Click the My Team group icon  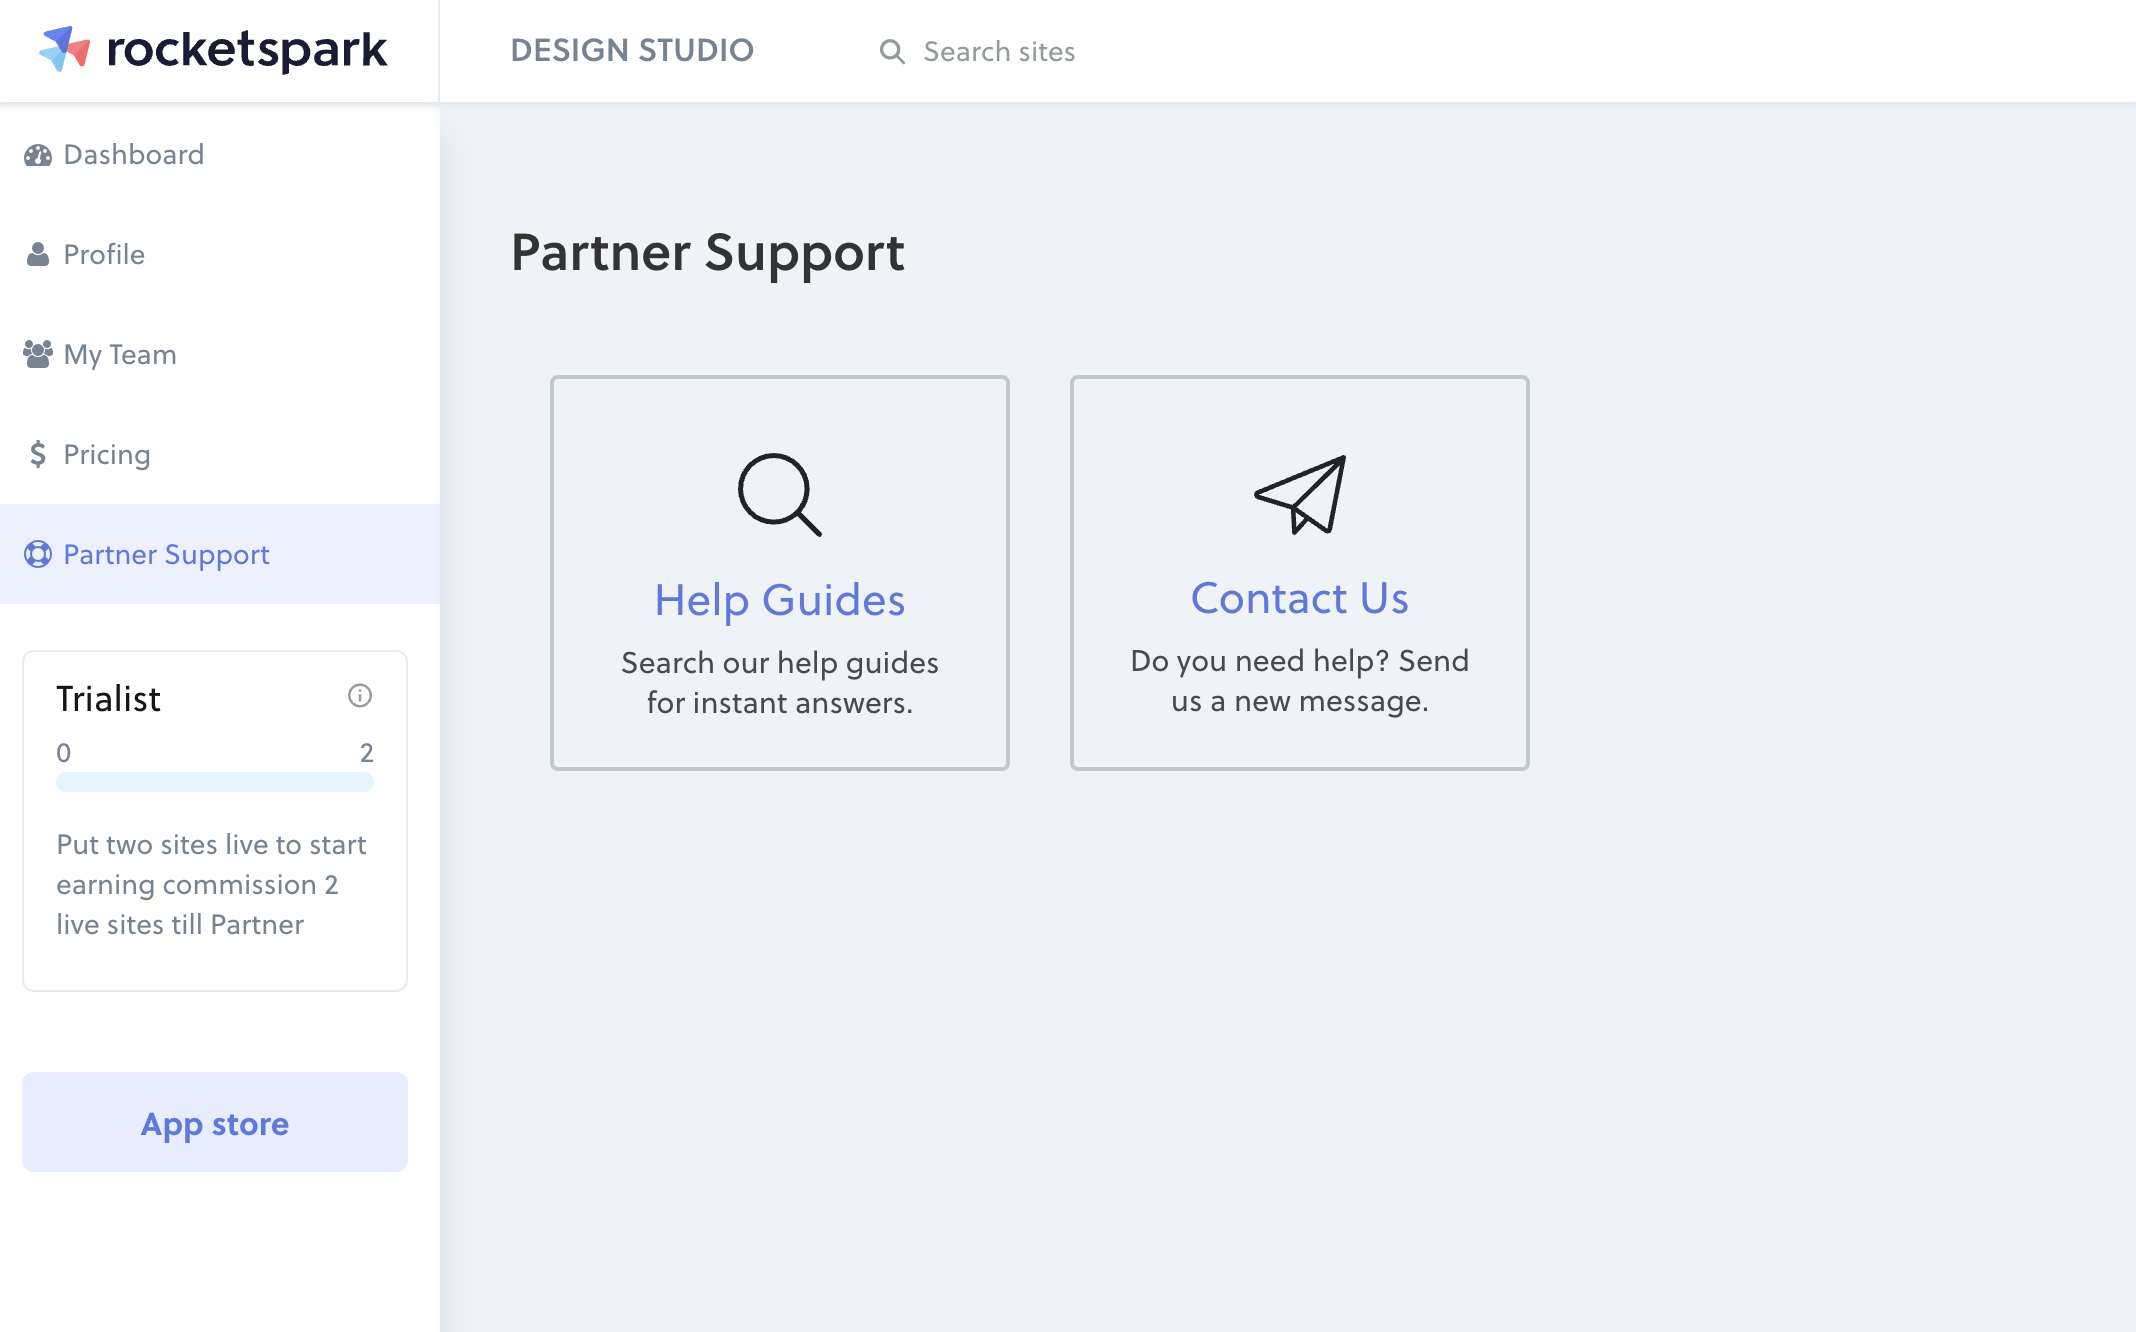coord(38,354)
